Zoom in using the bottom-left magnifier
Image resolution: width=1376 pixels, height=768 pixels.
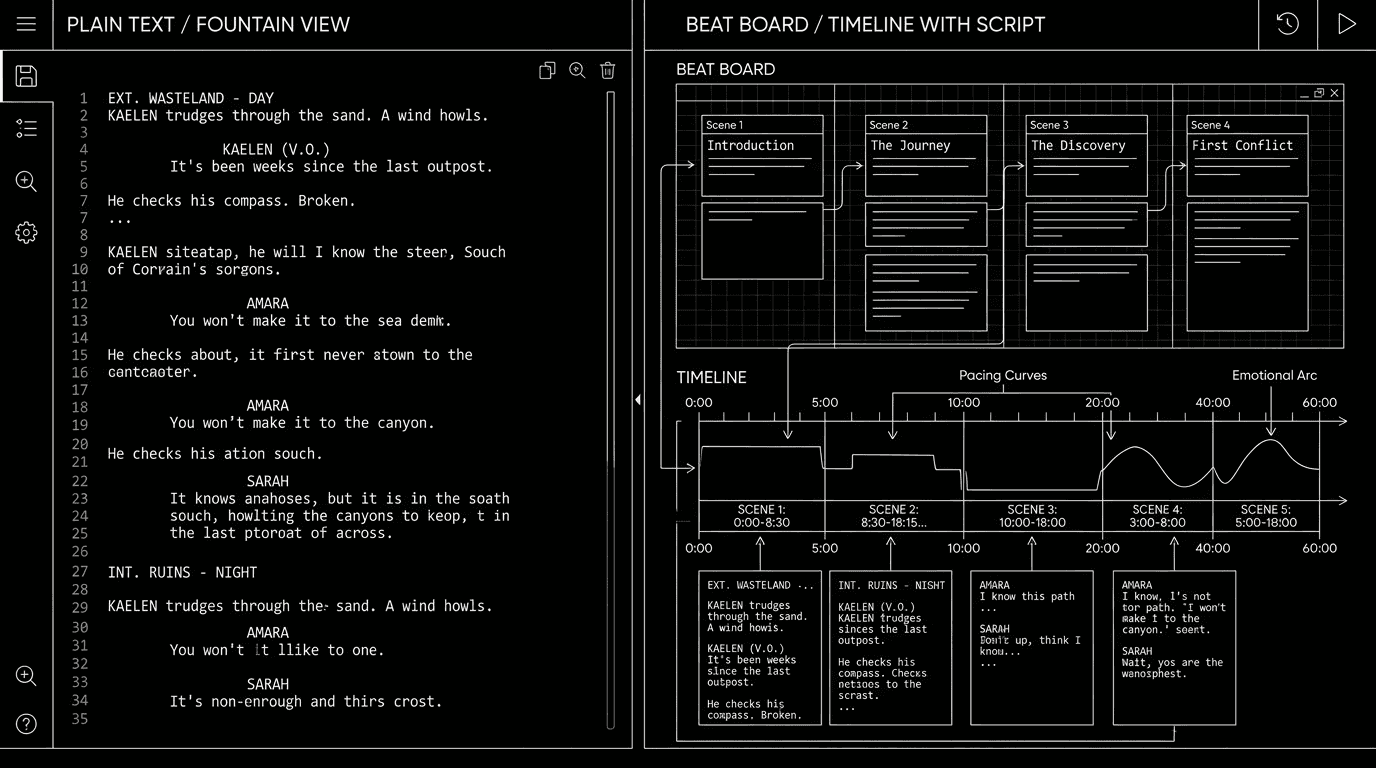(x=26, y=676)
